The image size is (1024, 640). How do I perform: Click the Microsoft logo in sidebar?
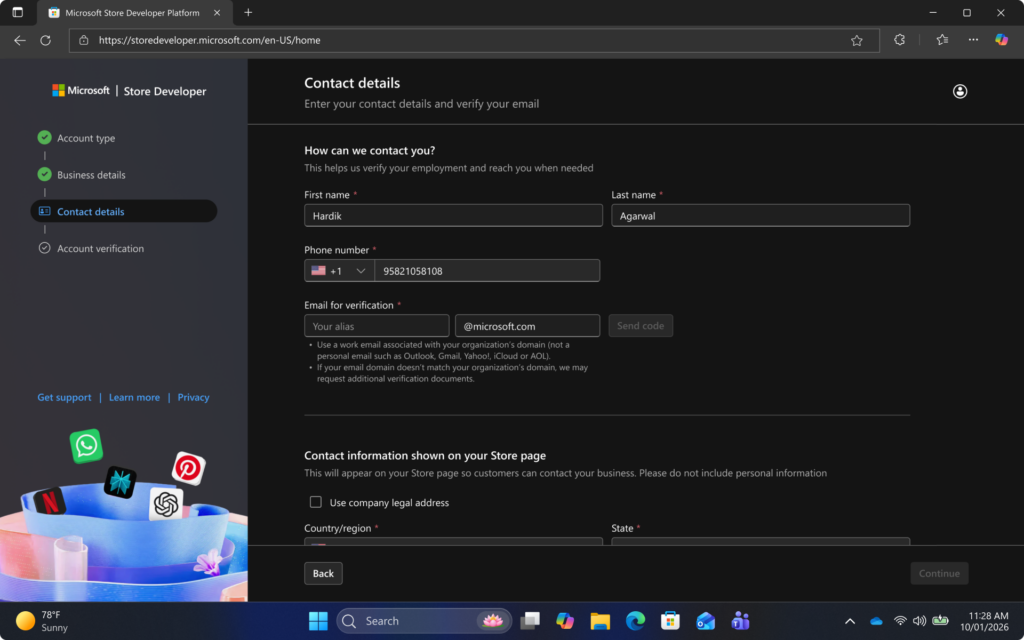[x=81, y=91]
